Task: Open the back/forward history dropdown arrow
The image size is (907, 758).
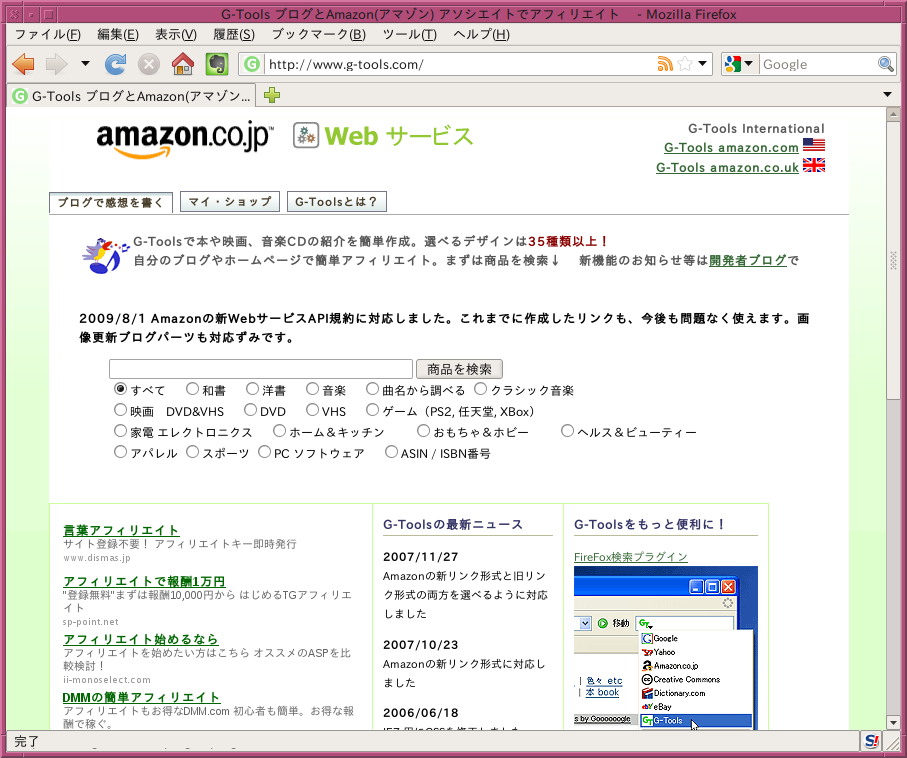Action: 85,64
